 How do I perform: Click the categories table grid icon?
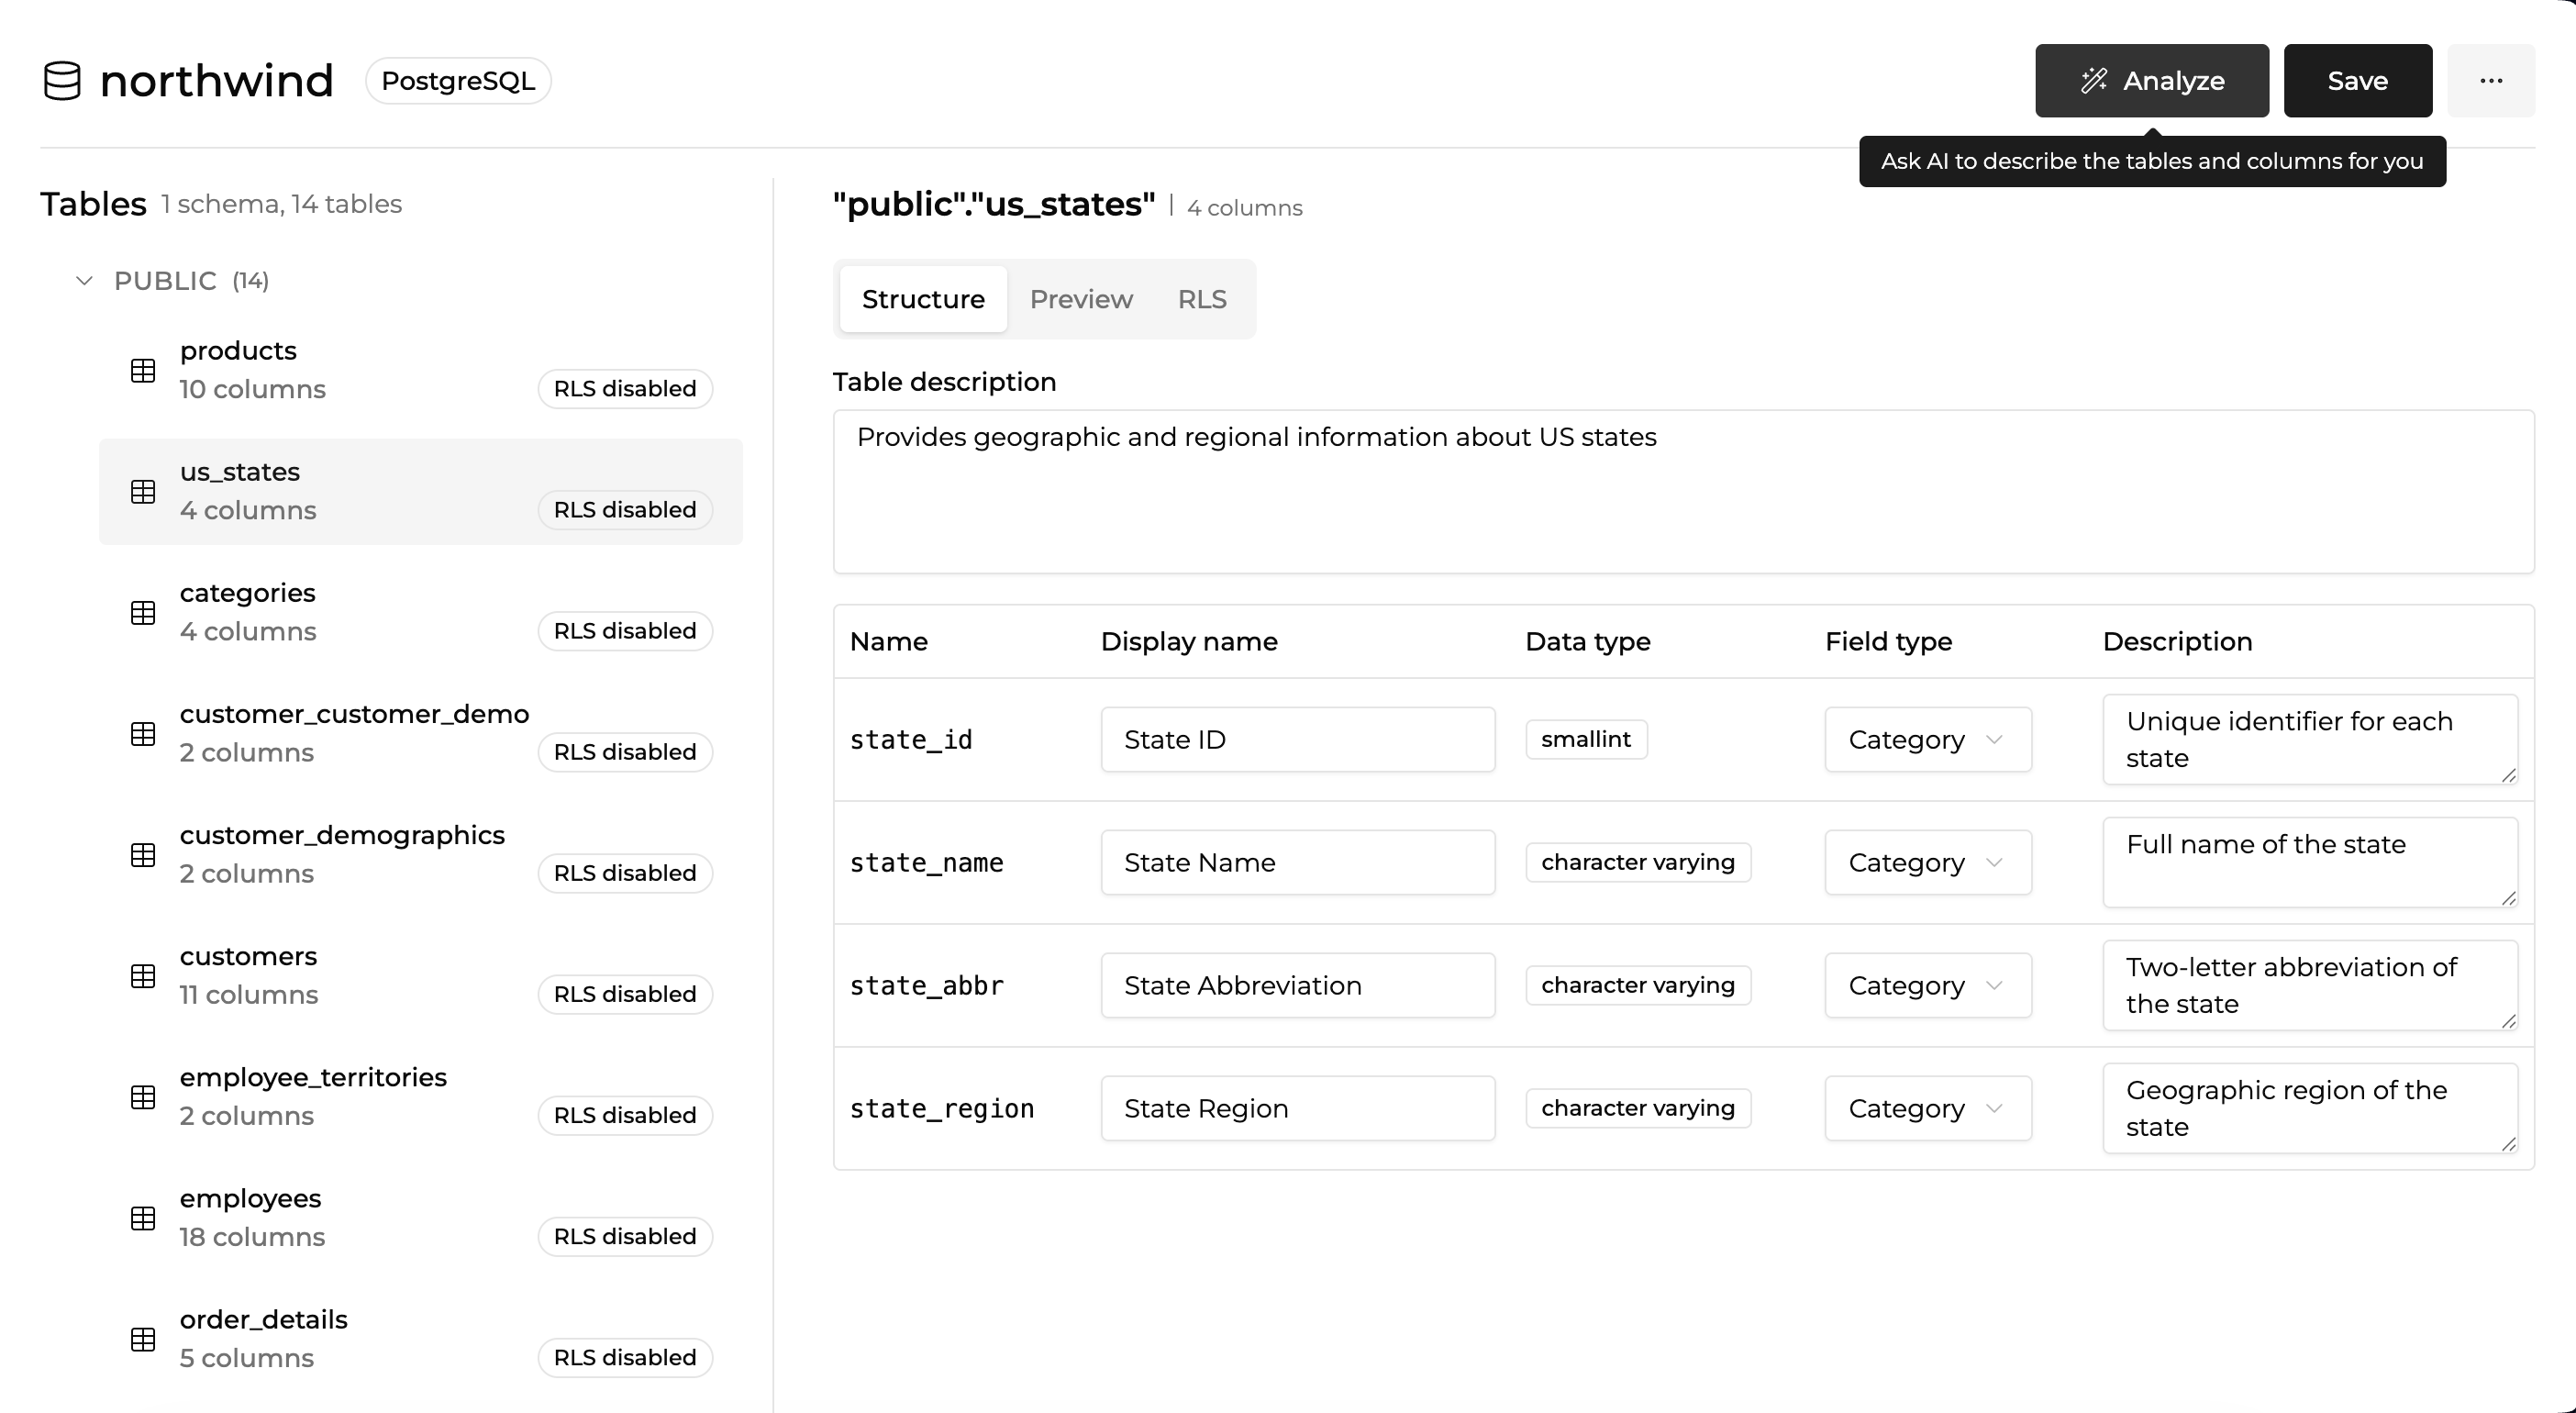coord(143,613)
